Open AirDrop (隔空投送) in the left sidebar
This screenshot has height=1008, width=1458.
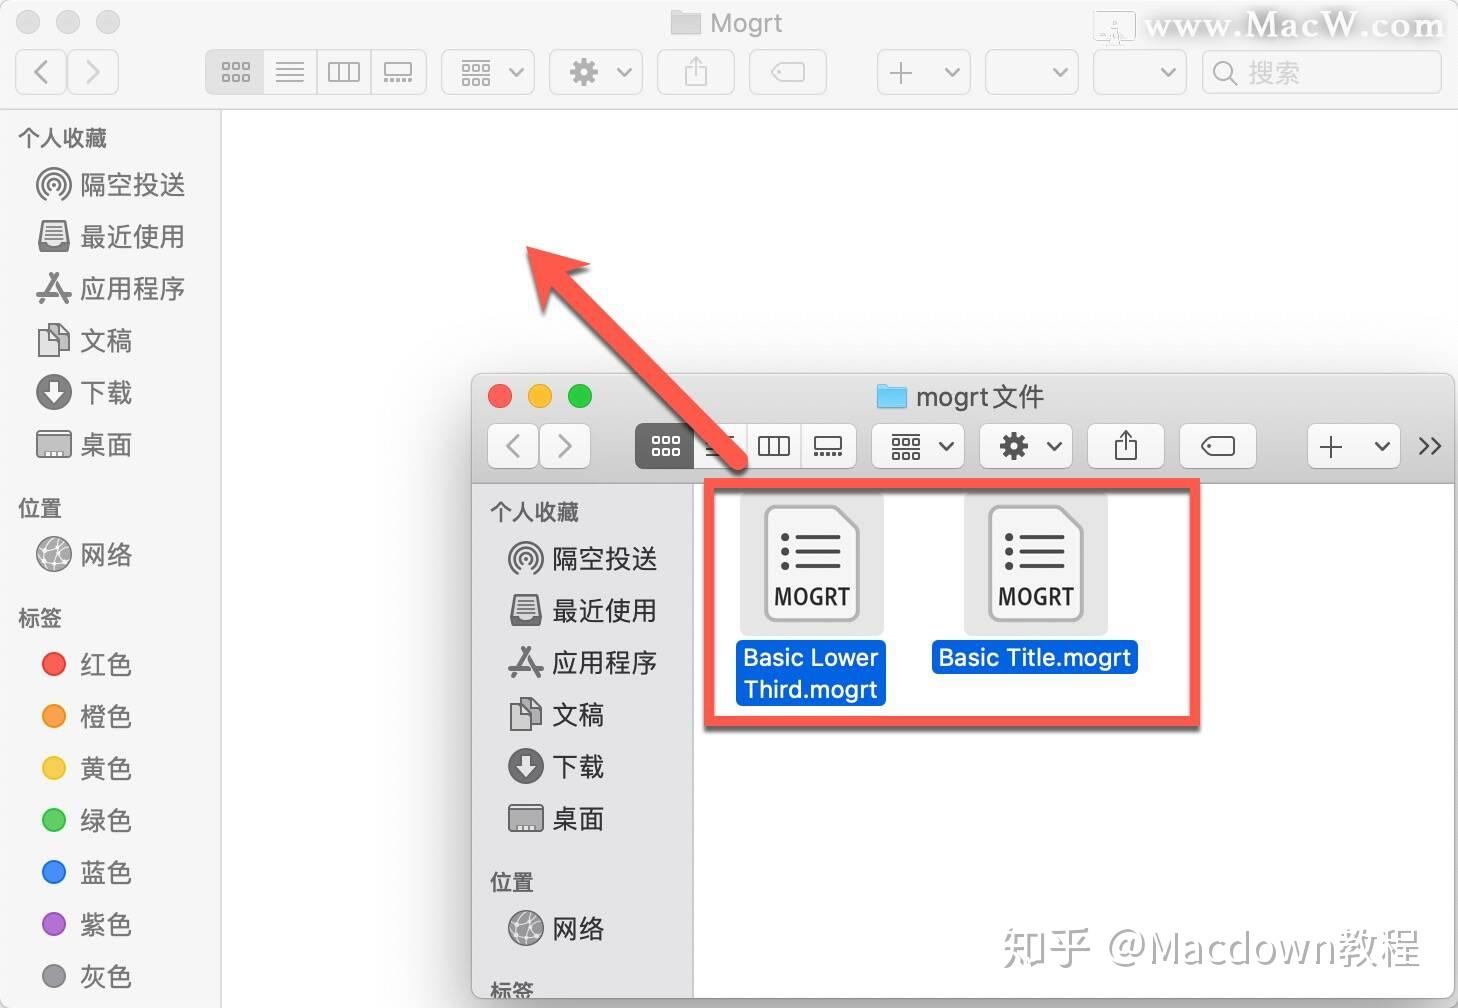pyautogui.click(x=110, y=185)
